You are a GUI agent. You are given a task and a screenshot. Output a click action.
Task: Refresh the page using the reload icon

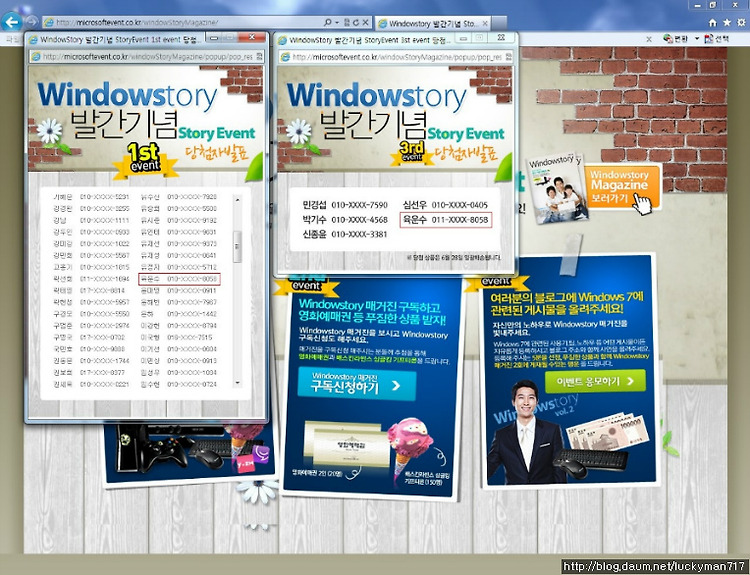[356, 22]
